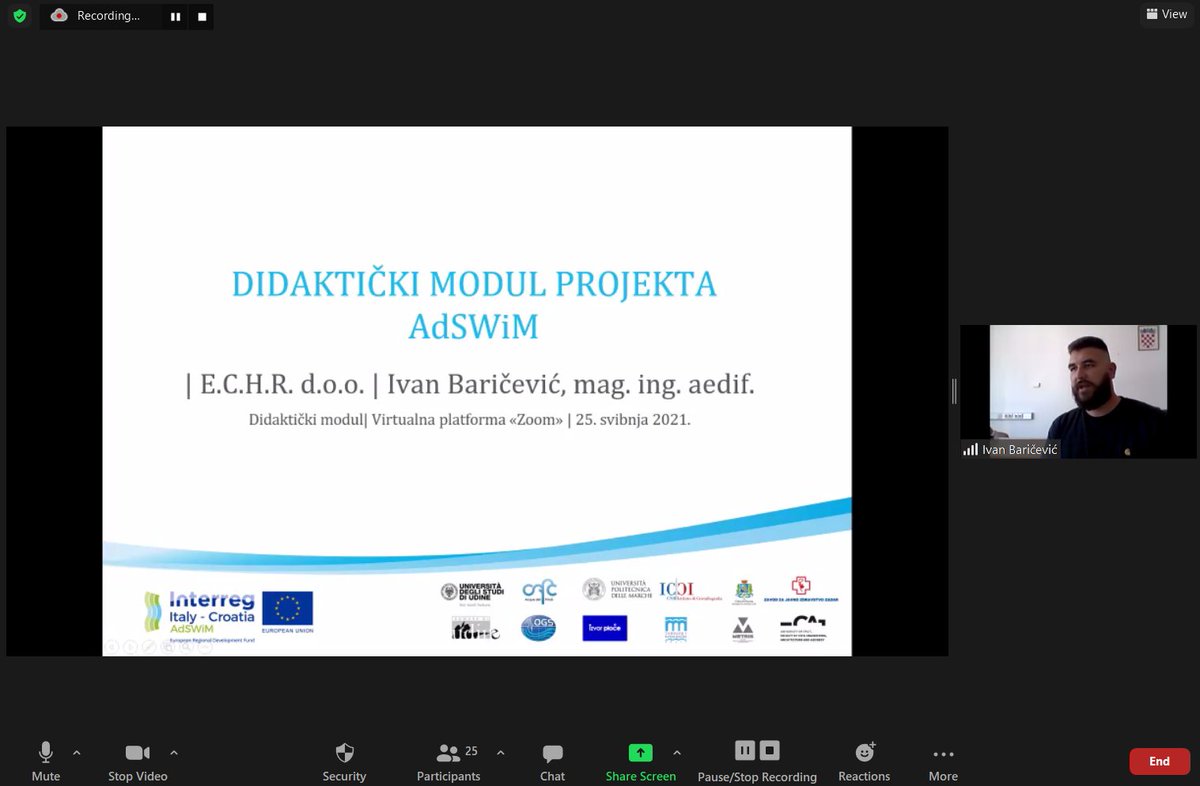Click the E.C.H.R. d.o.o. presenter line
This screenshot has height=786, width=1200.
pyautogui.click(x=470, y=384)
